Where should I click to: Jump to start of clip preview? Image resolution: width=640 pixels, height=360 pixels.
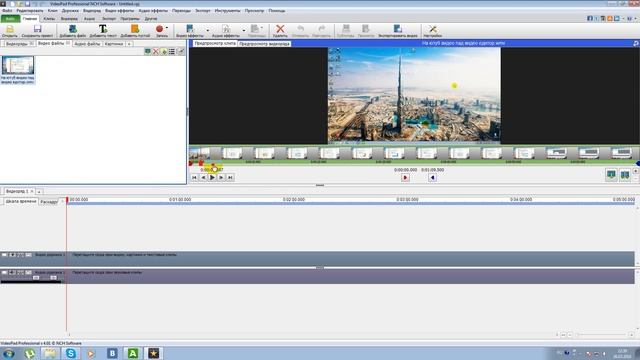194,178
